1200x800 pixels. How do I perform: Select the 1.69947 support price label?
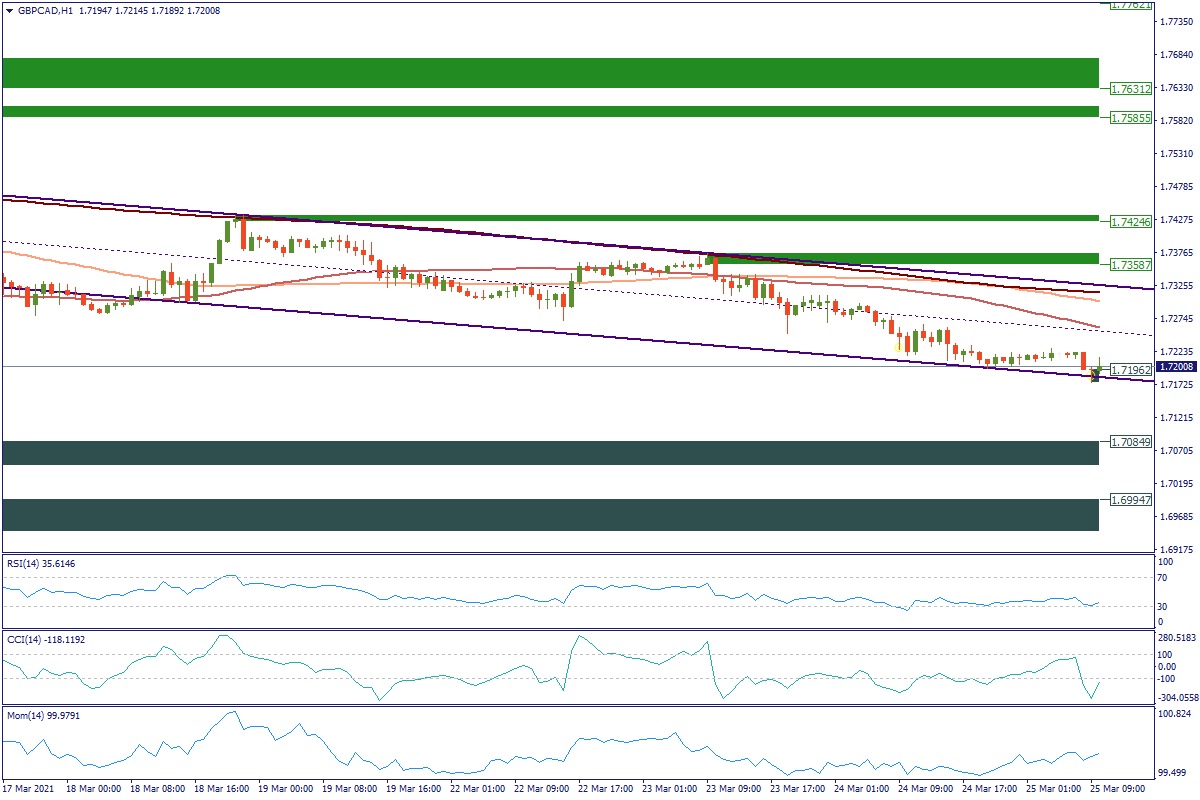point(1132,498)
